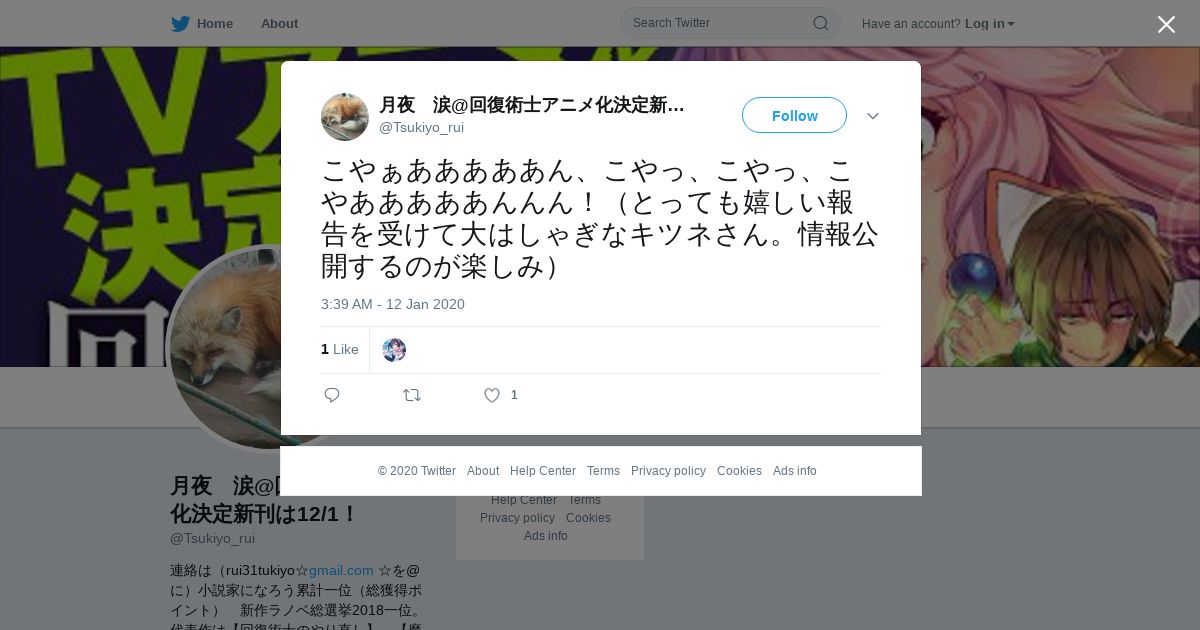Click the Ads info footer link
Screen dimensions: 1200x630
click(795, 471)
